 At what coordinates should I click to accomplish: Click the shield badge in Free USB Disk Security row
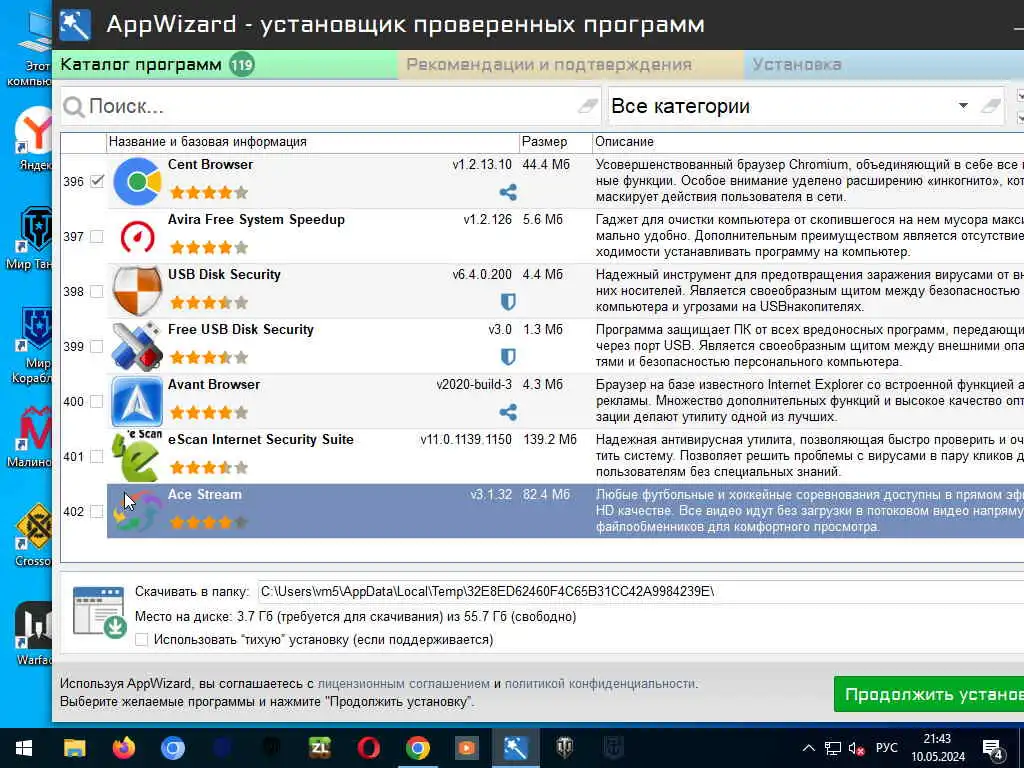(507, 357)
